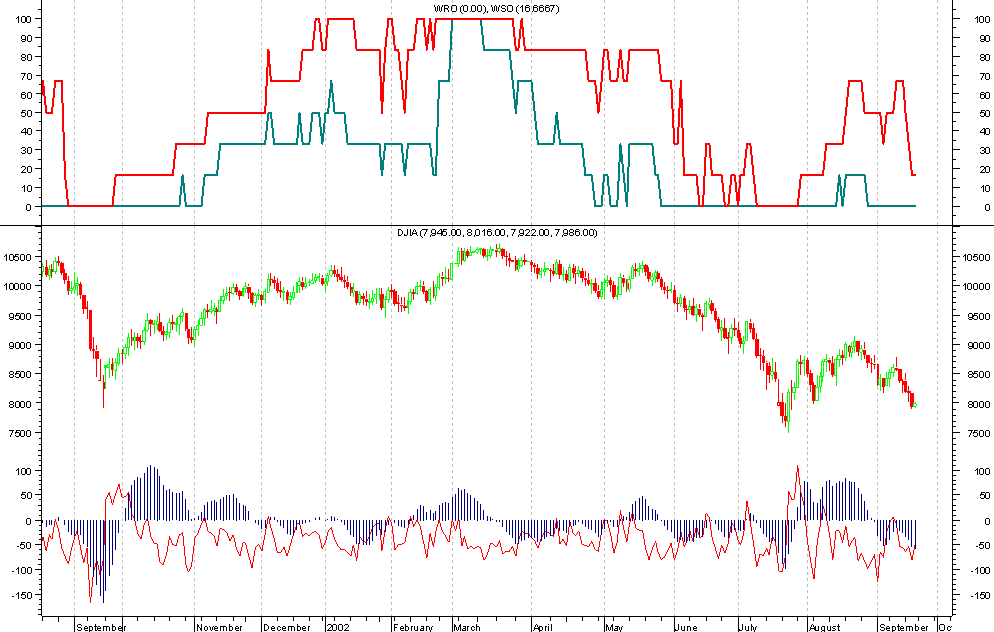Click July on the date axis
Image resolution: width=994 pixels, height=632 pixels.
749,627
